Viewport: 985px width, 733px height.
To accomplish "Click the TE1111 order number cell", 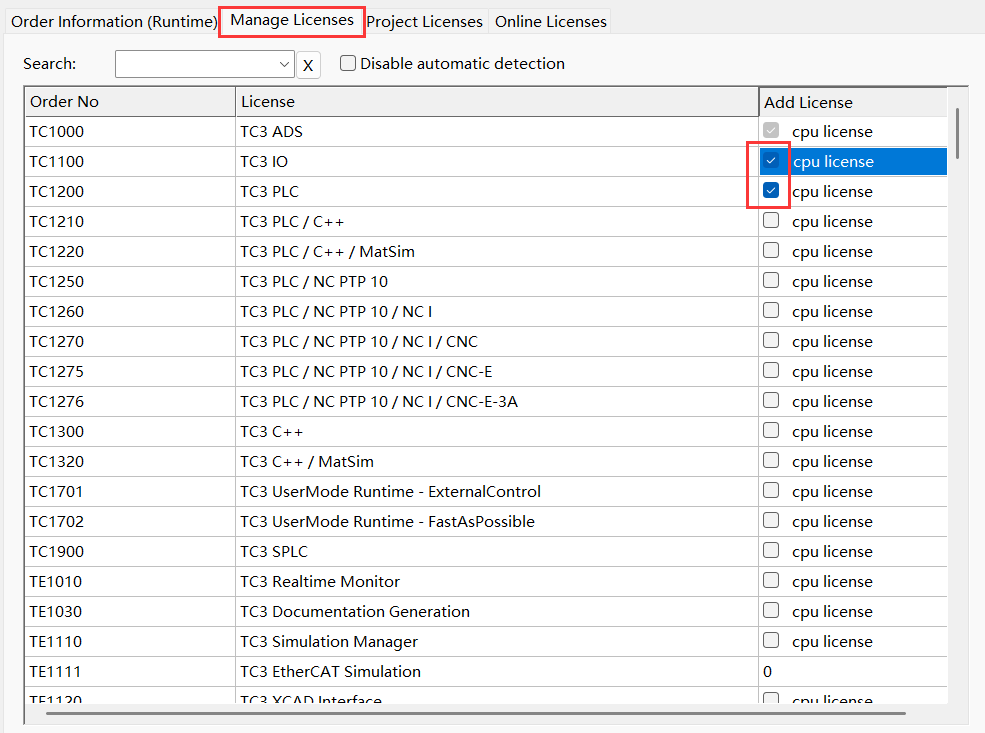I will click(130, 671).
